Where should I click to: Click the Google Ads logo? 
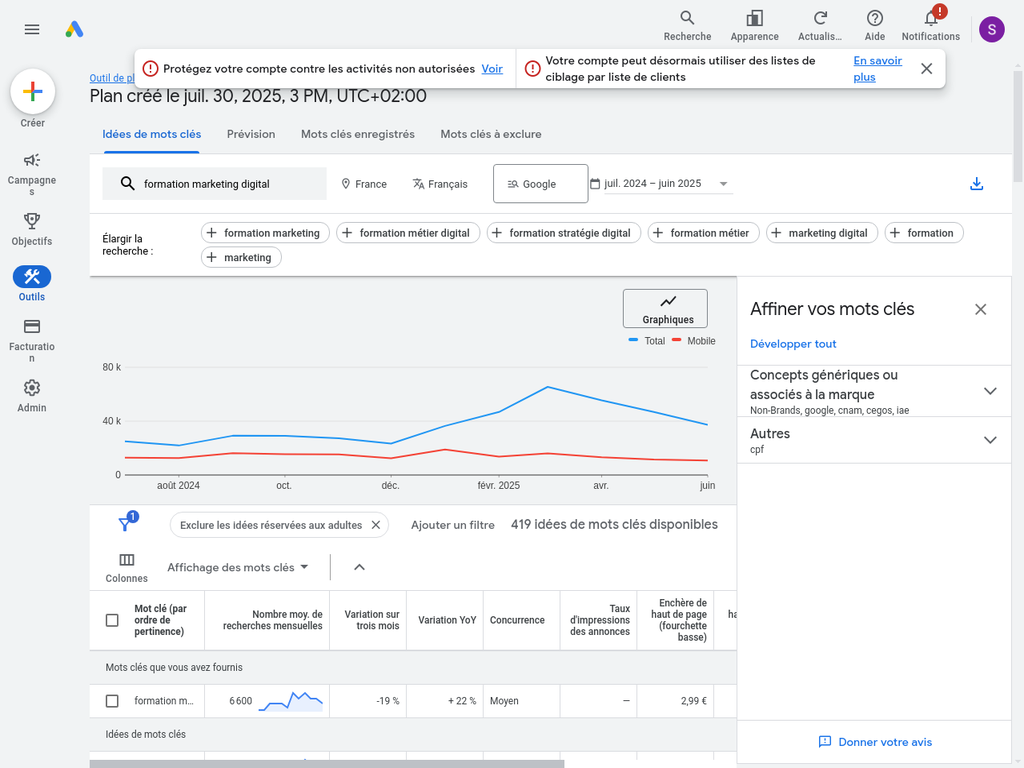[74, 29]
